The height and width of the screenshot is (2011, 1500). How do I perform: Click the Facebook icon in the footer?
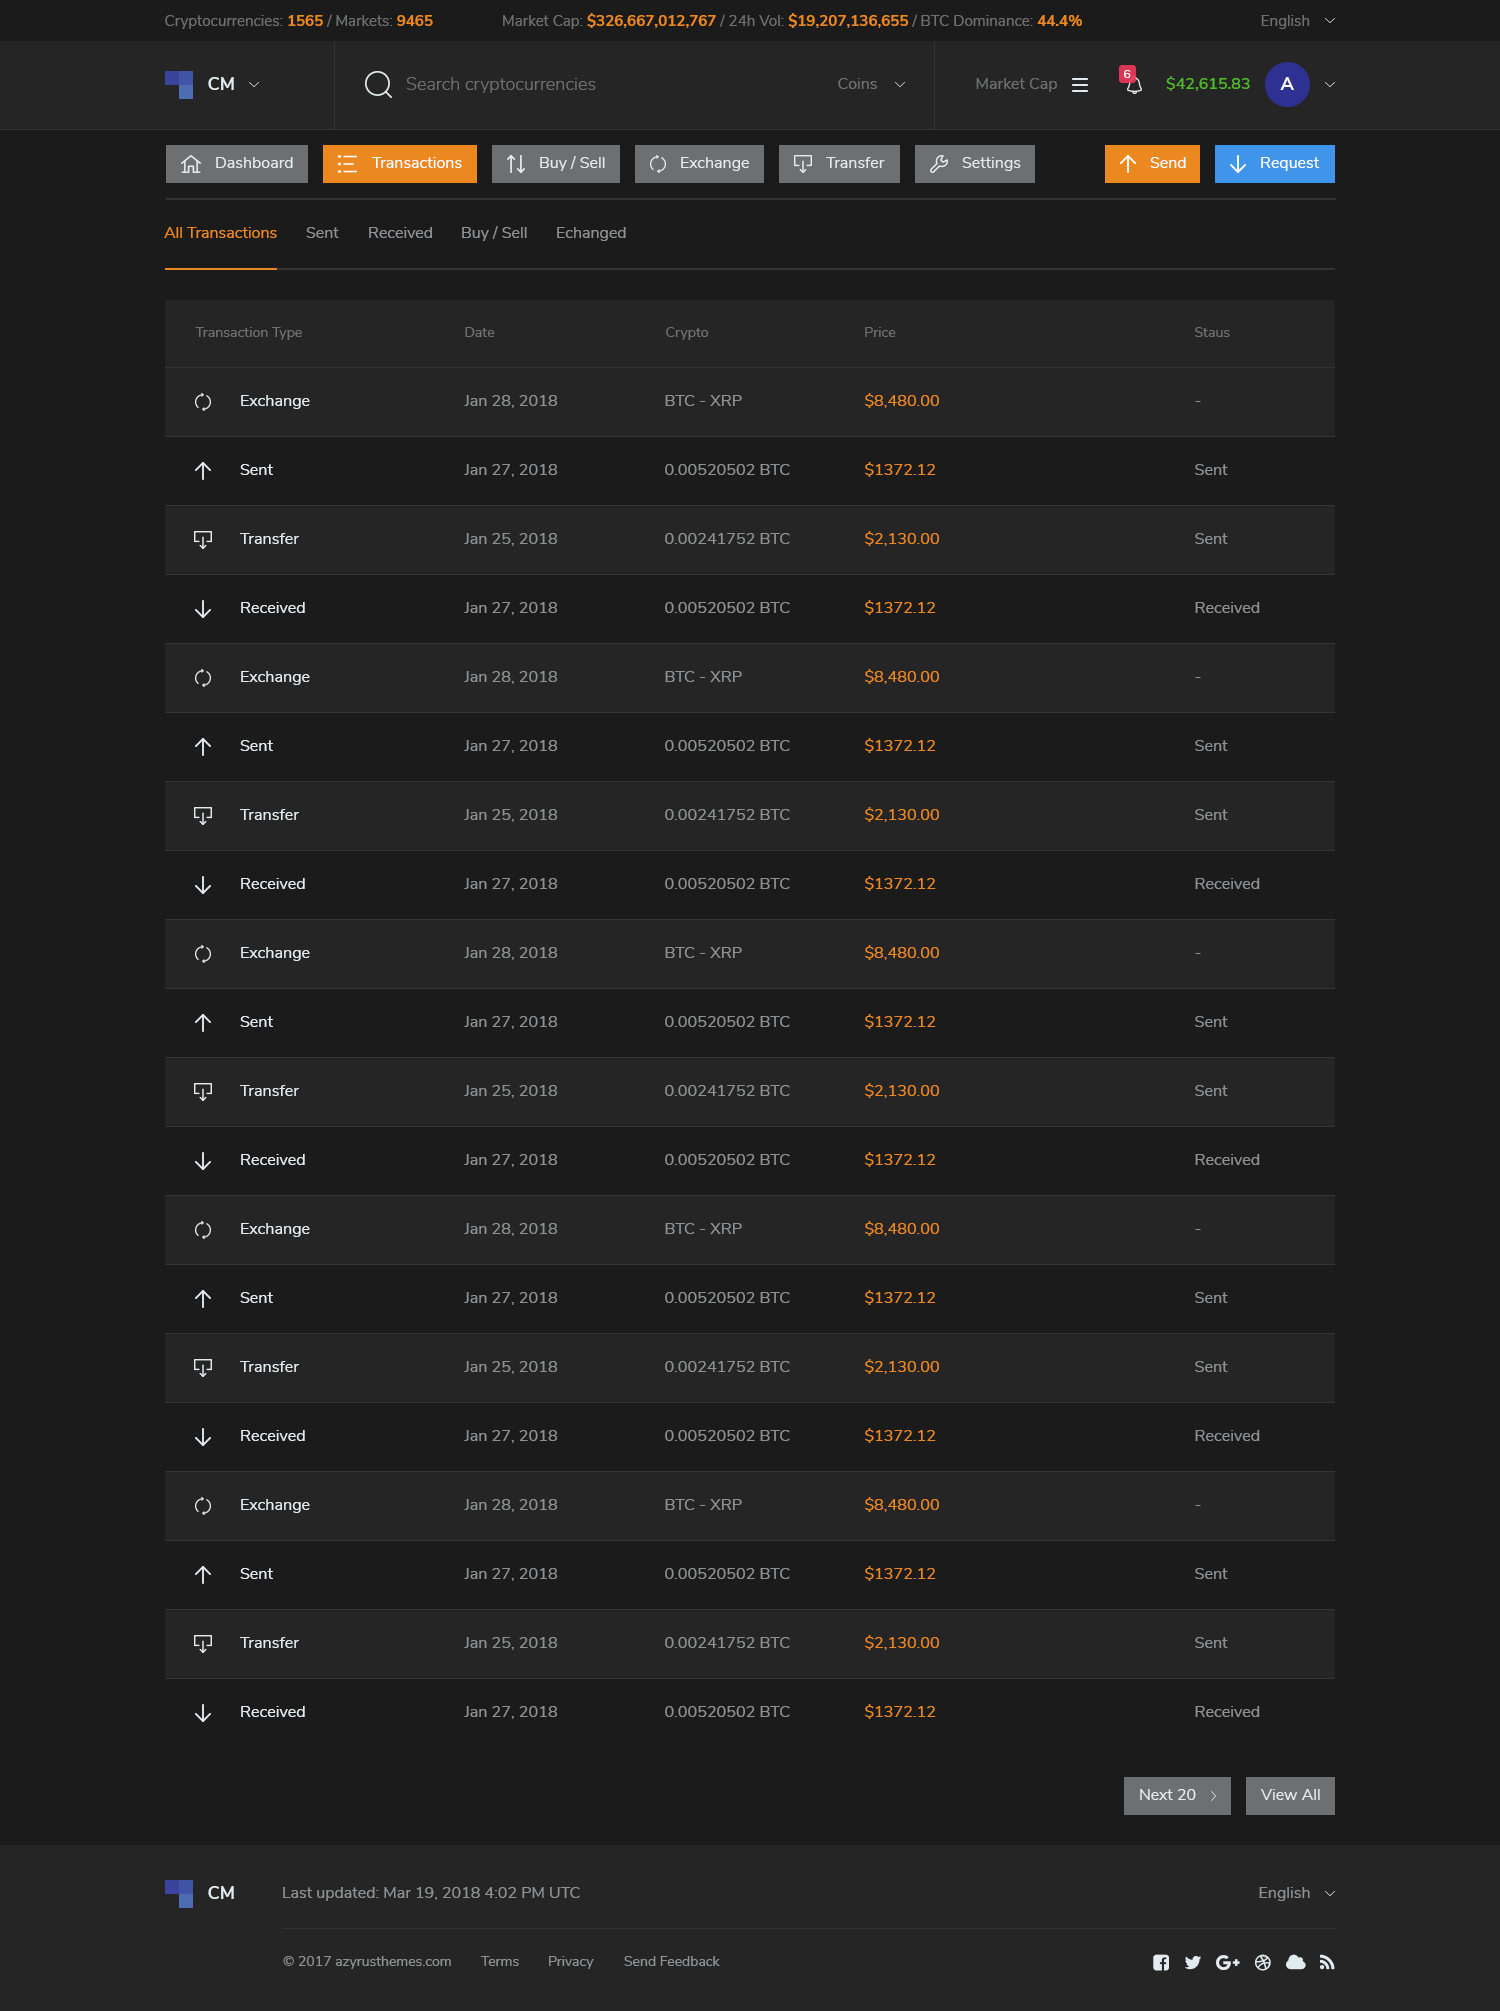[1161, 1962]
